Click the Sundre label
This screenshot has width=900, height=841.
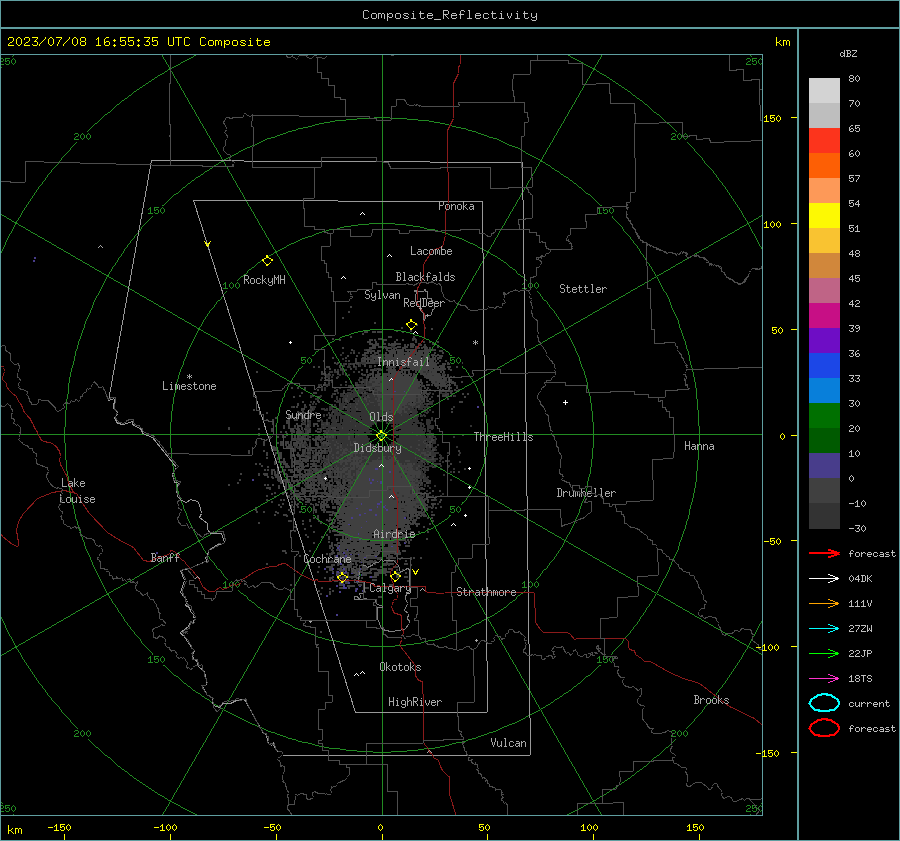[x=303, y=414]
